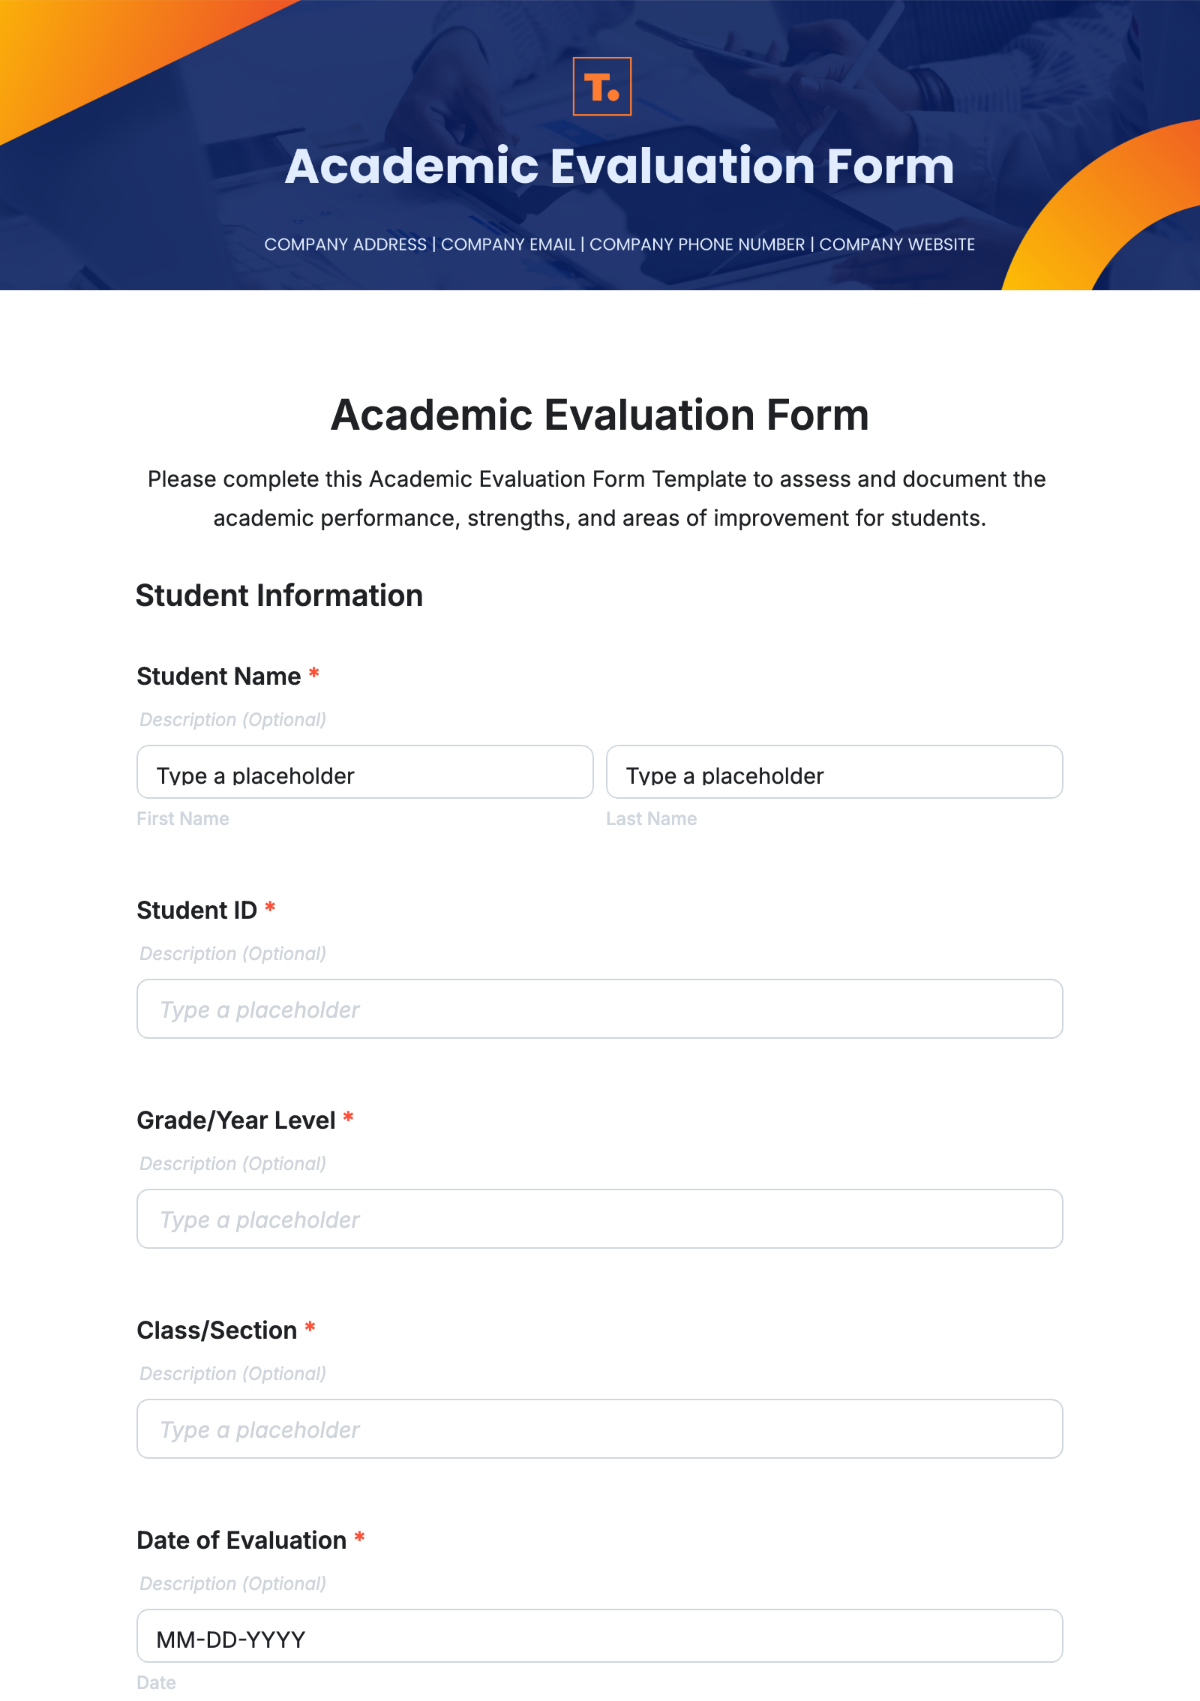Click the orange T logo icon
Image resolution: width=1200 pixels, height=1701 pixels.
[600, 86]
